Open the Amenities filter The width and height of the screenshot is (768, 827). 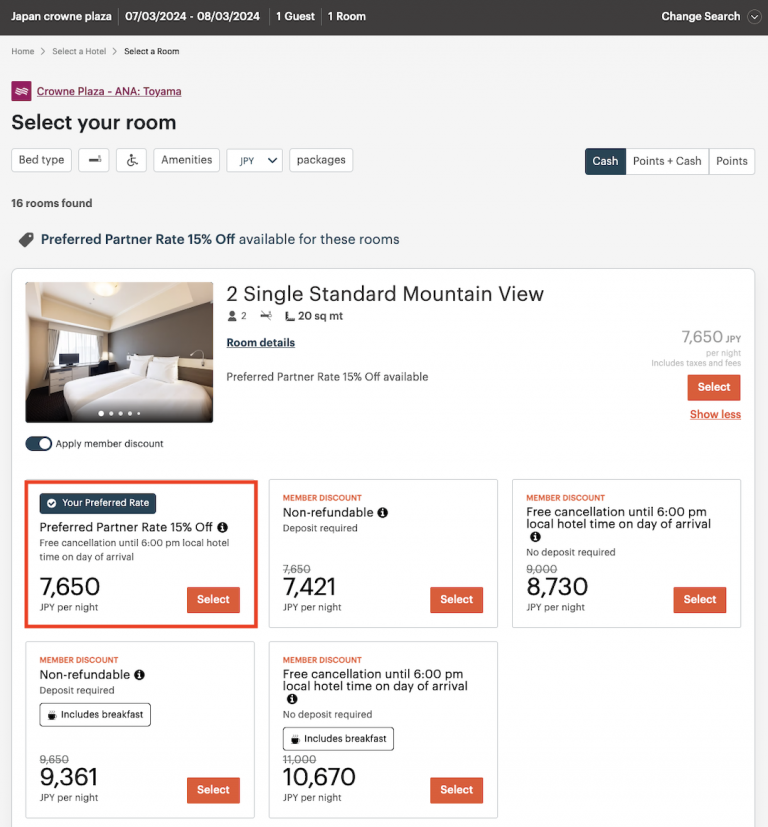click(x=186, y=160)
